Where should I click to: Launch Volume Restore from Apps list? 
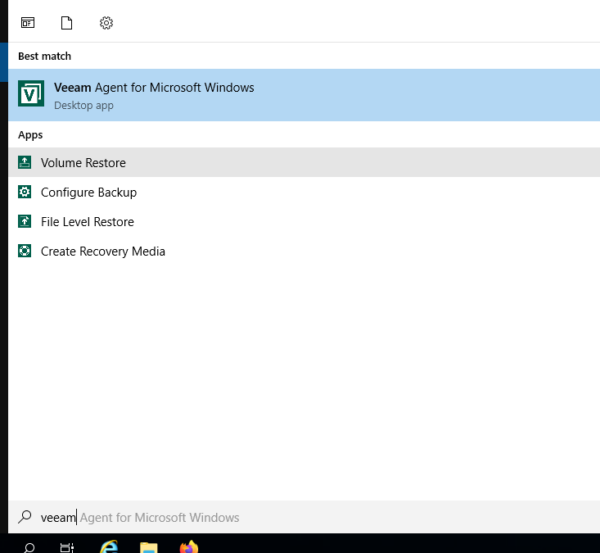(83, 163)
